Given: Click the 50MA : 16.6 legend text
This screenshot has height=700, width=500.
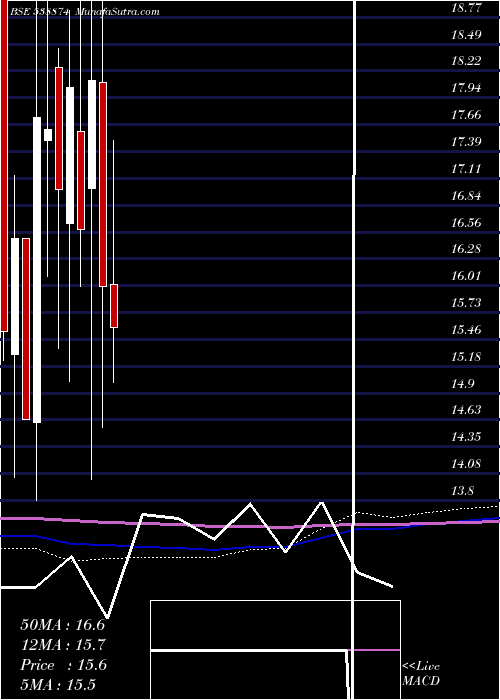Looking at the screenshot, I should [x=63, y=625].
